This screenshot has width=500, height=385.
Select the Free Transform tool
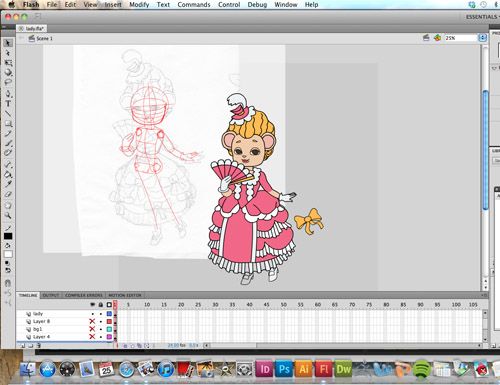click(x=8, y=63)
